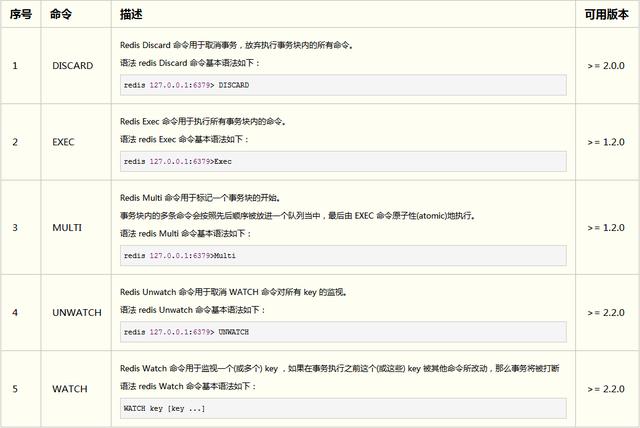Click the 'Redis Watch 命令用于监视一个(或多个) key' line
Screen dimensions: 640x428
[x=340, y=368]
